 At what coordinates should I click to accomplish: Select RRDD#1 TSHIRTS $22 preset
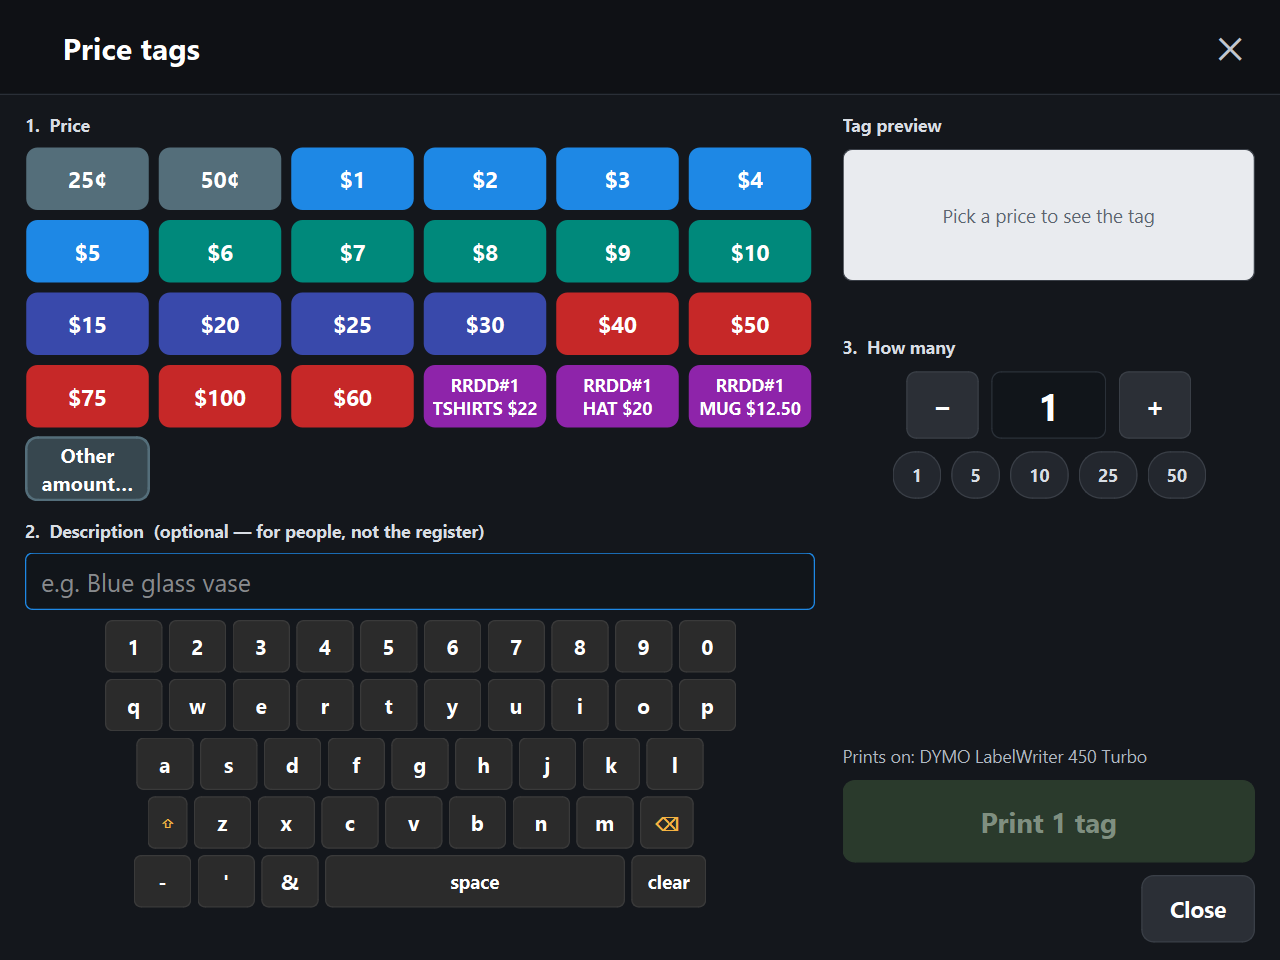coord(485,397)
